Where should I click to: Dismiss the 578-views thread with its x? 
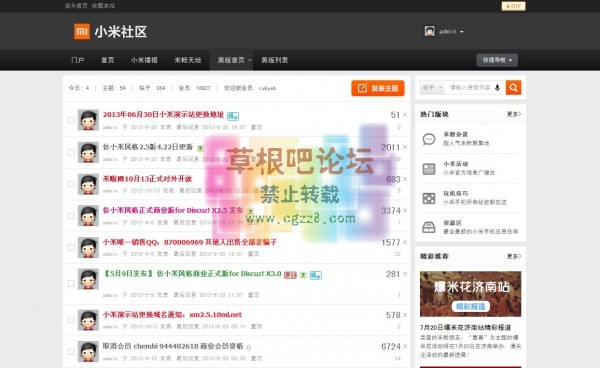coord(405,315)
